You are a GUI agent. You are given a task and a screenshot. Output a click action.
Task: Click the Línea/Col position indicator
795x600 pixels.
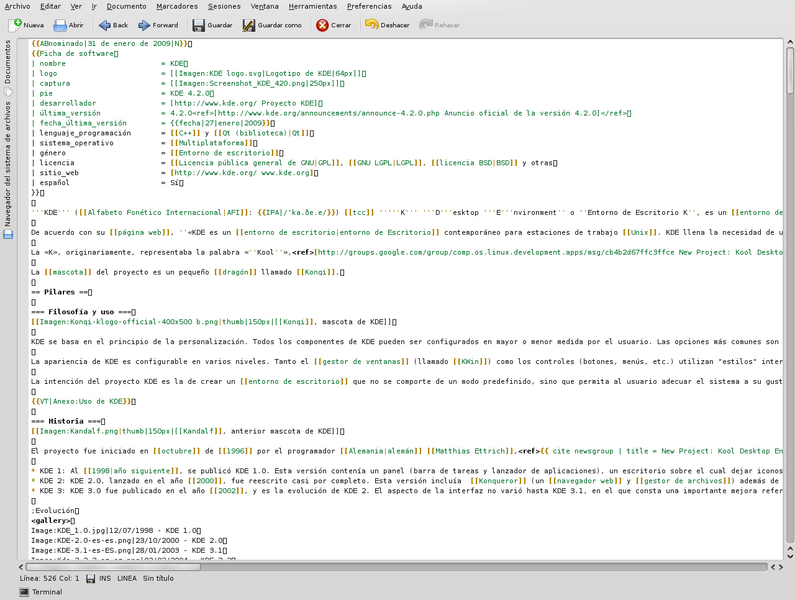click(x=50, y=578)
